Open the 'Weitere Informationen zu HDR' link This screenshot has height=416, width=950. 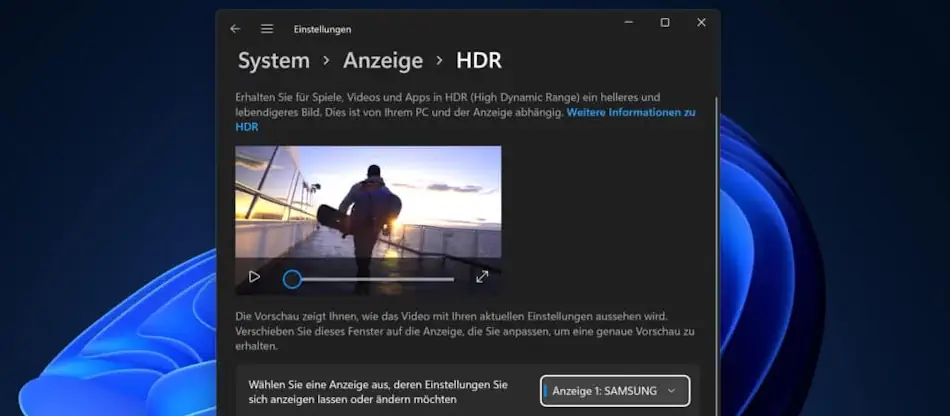click(630, 113)
